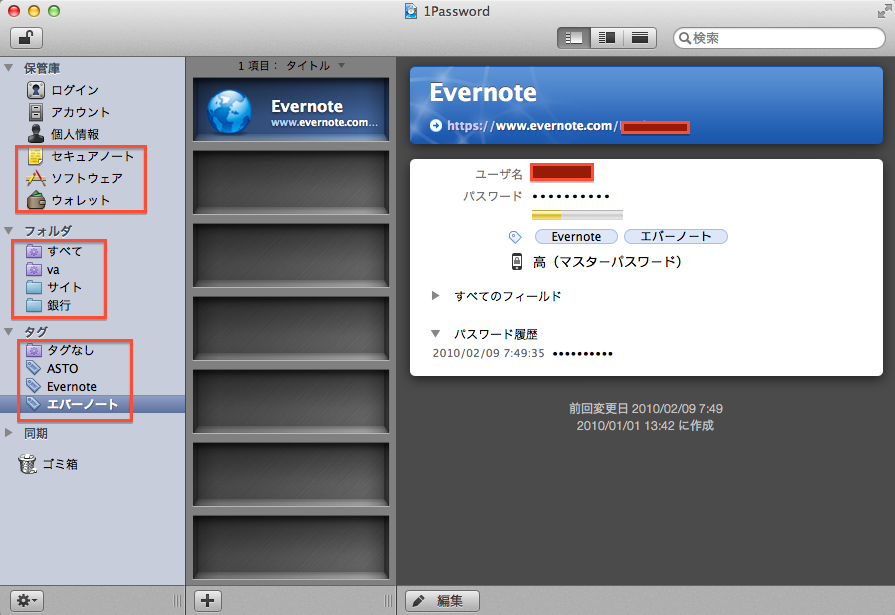Click the エバーノート tag pill in details
The image size is (895, 615).
coord(676,236)
